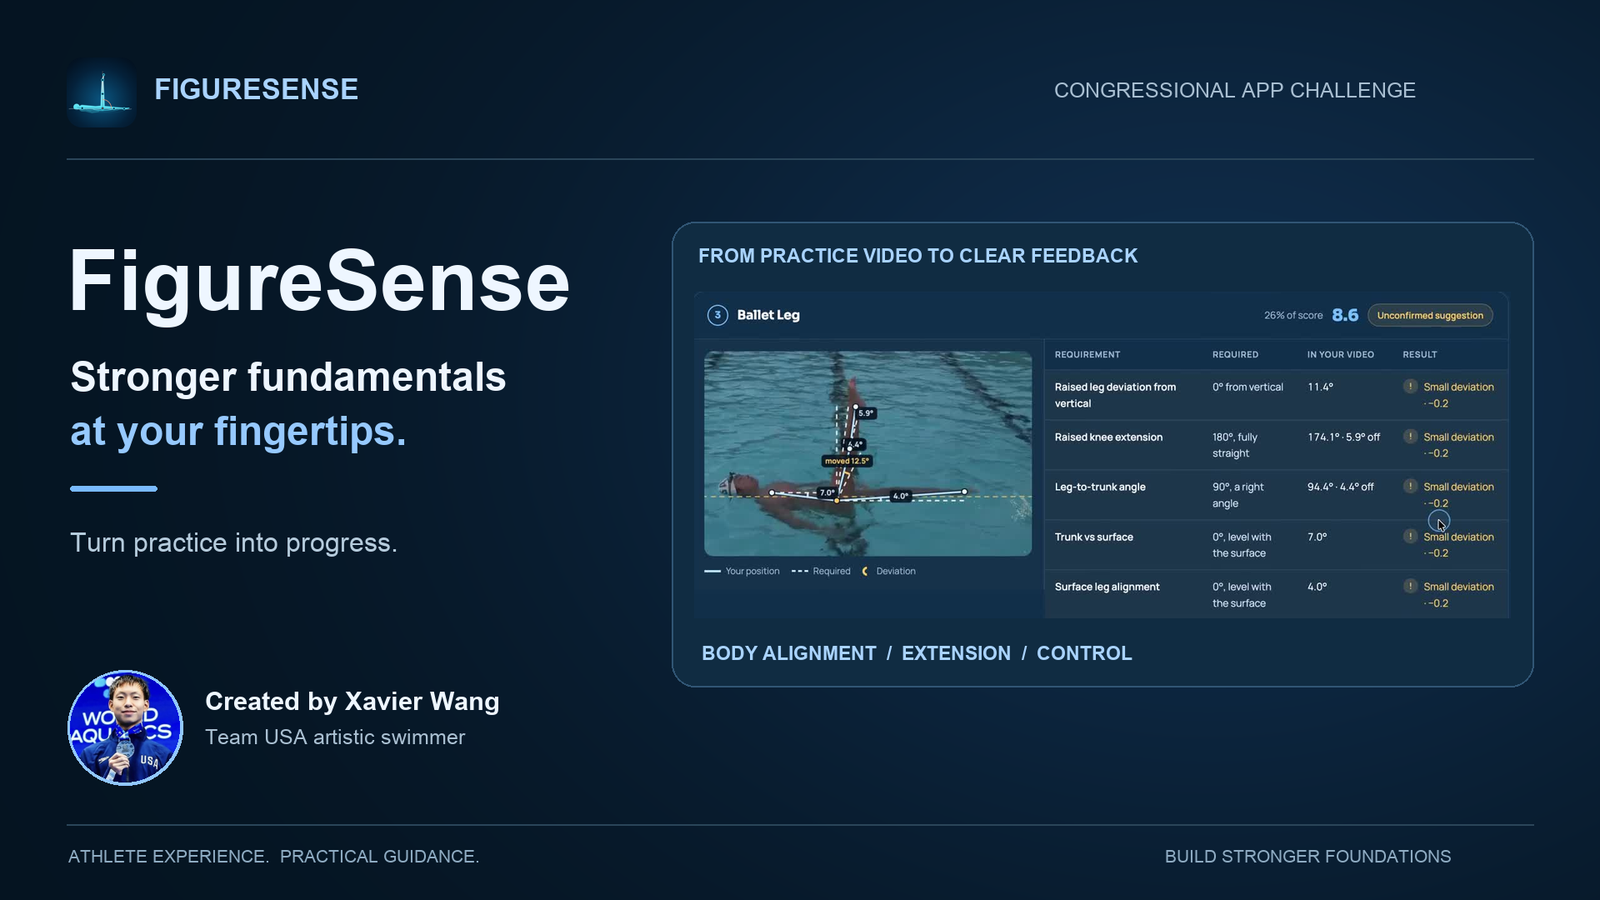Click warning icon for Raised knee extension row
Viewport: 1600px width, 900px height.
(x=1410, y=436)
